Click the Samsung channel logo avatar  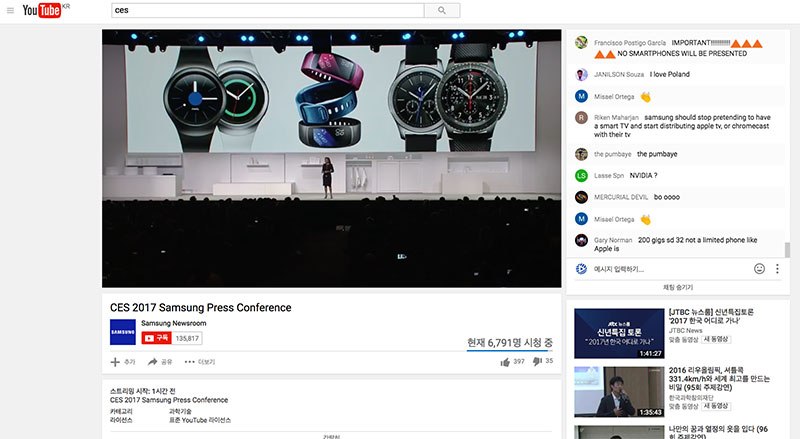122,332
